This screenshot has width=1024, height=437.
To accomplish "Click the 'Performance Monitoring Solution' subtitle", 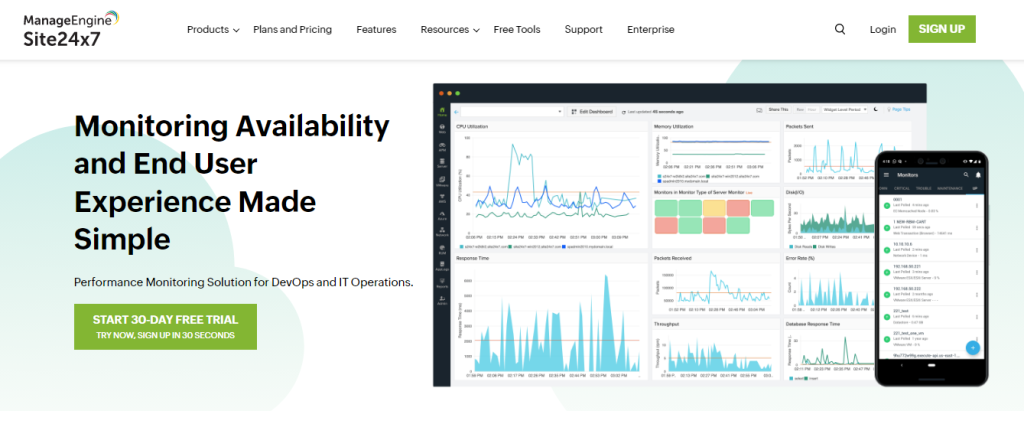I will pyautogui.click(x=244, y=283).
